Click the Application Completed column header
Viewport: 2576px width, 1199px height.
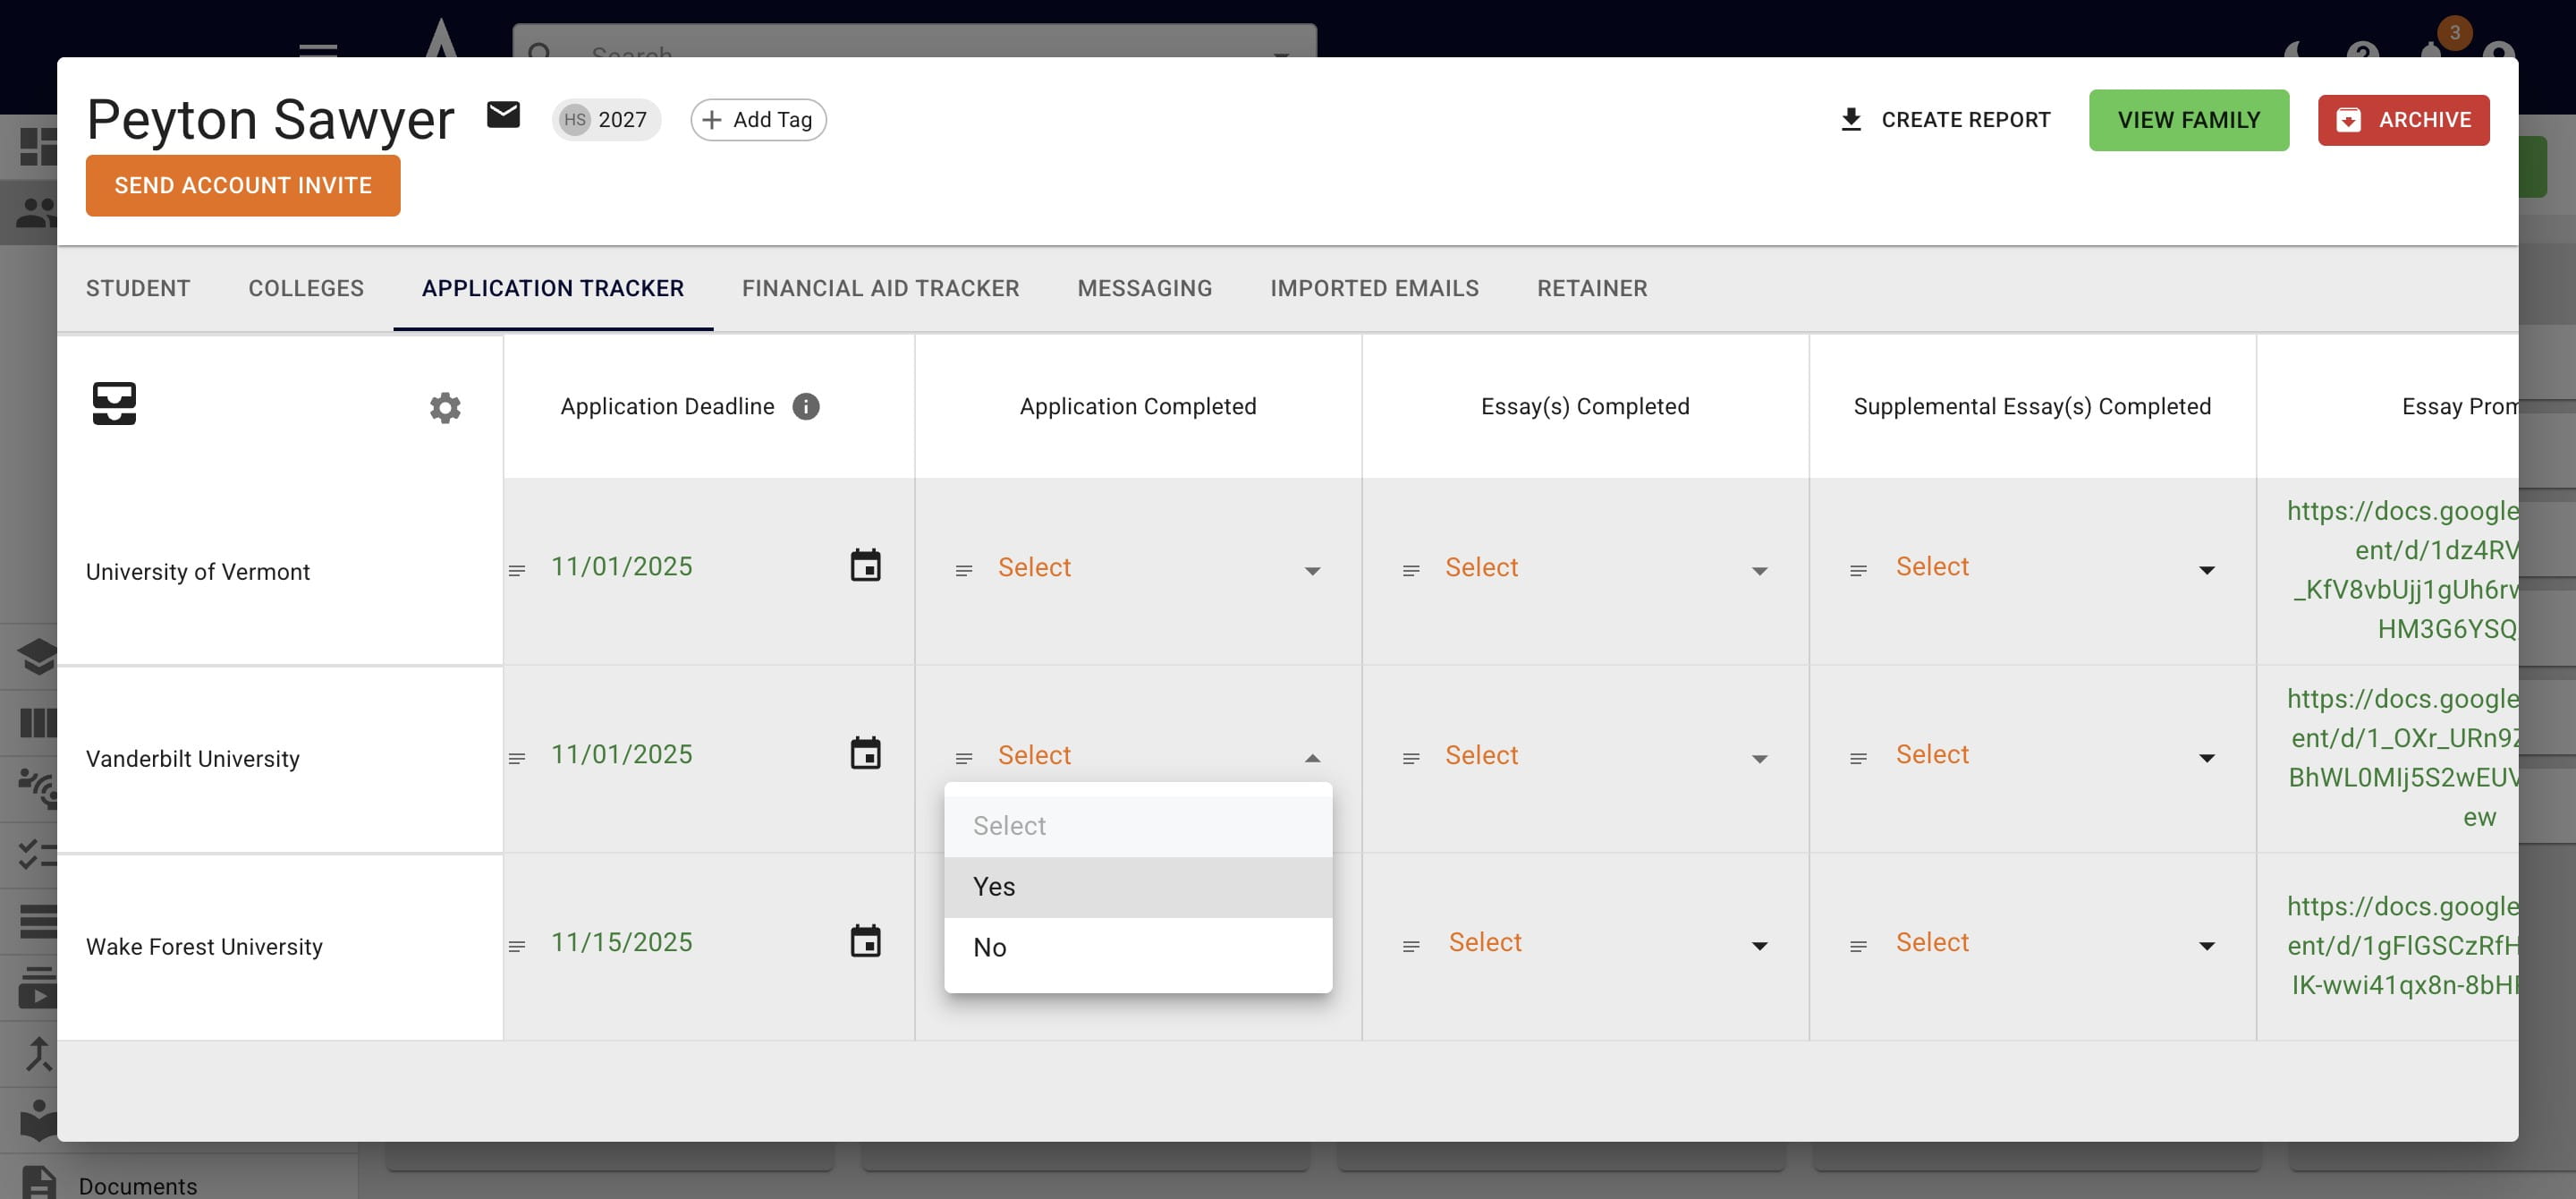[1138, 406]
